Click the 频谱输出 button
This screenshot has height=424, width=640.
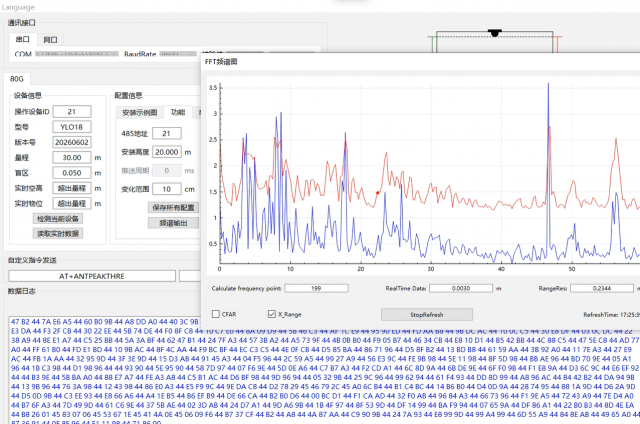pyautogui.click(x=173, y=223)
